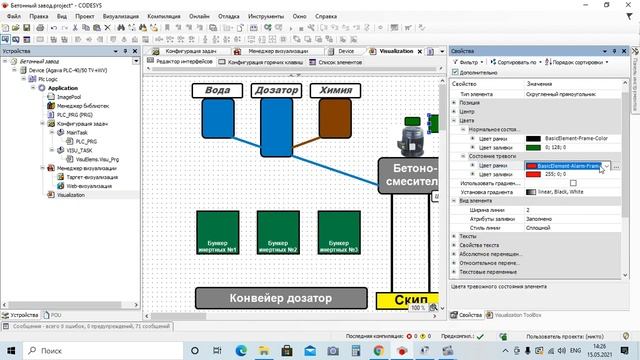The height and width of the screenshot is (360, 640).
Task: Collapse the Цвета property group
Action: (454, 120)
